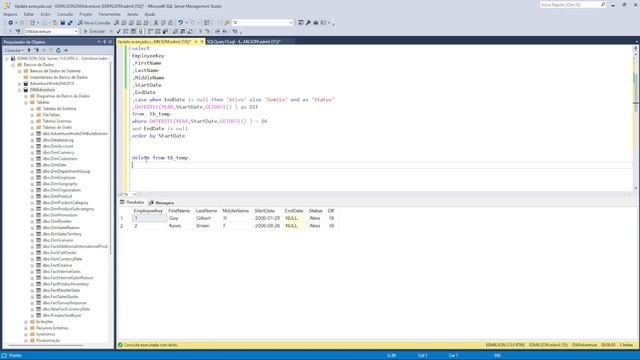Click the dbo.DimDate table icon
Image resolution: width=640 pixels, height=360 pixels.
[38, 165]
